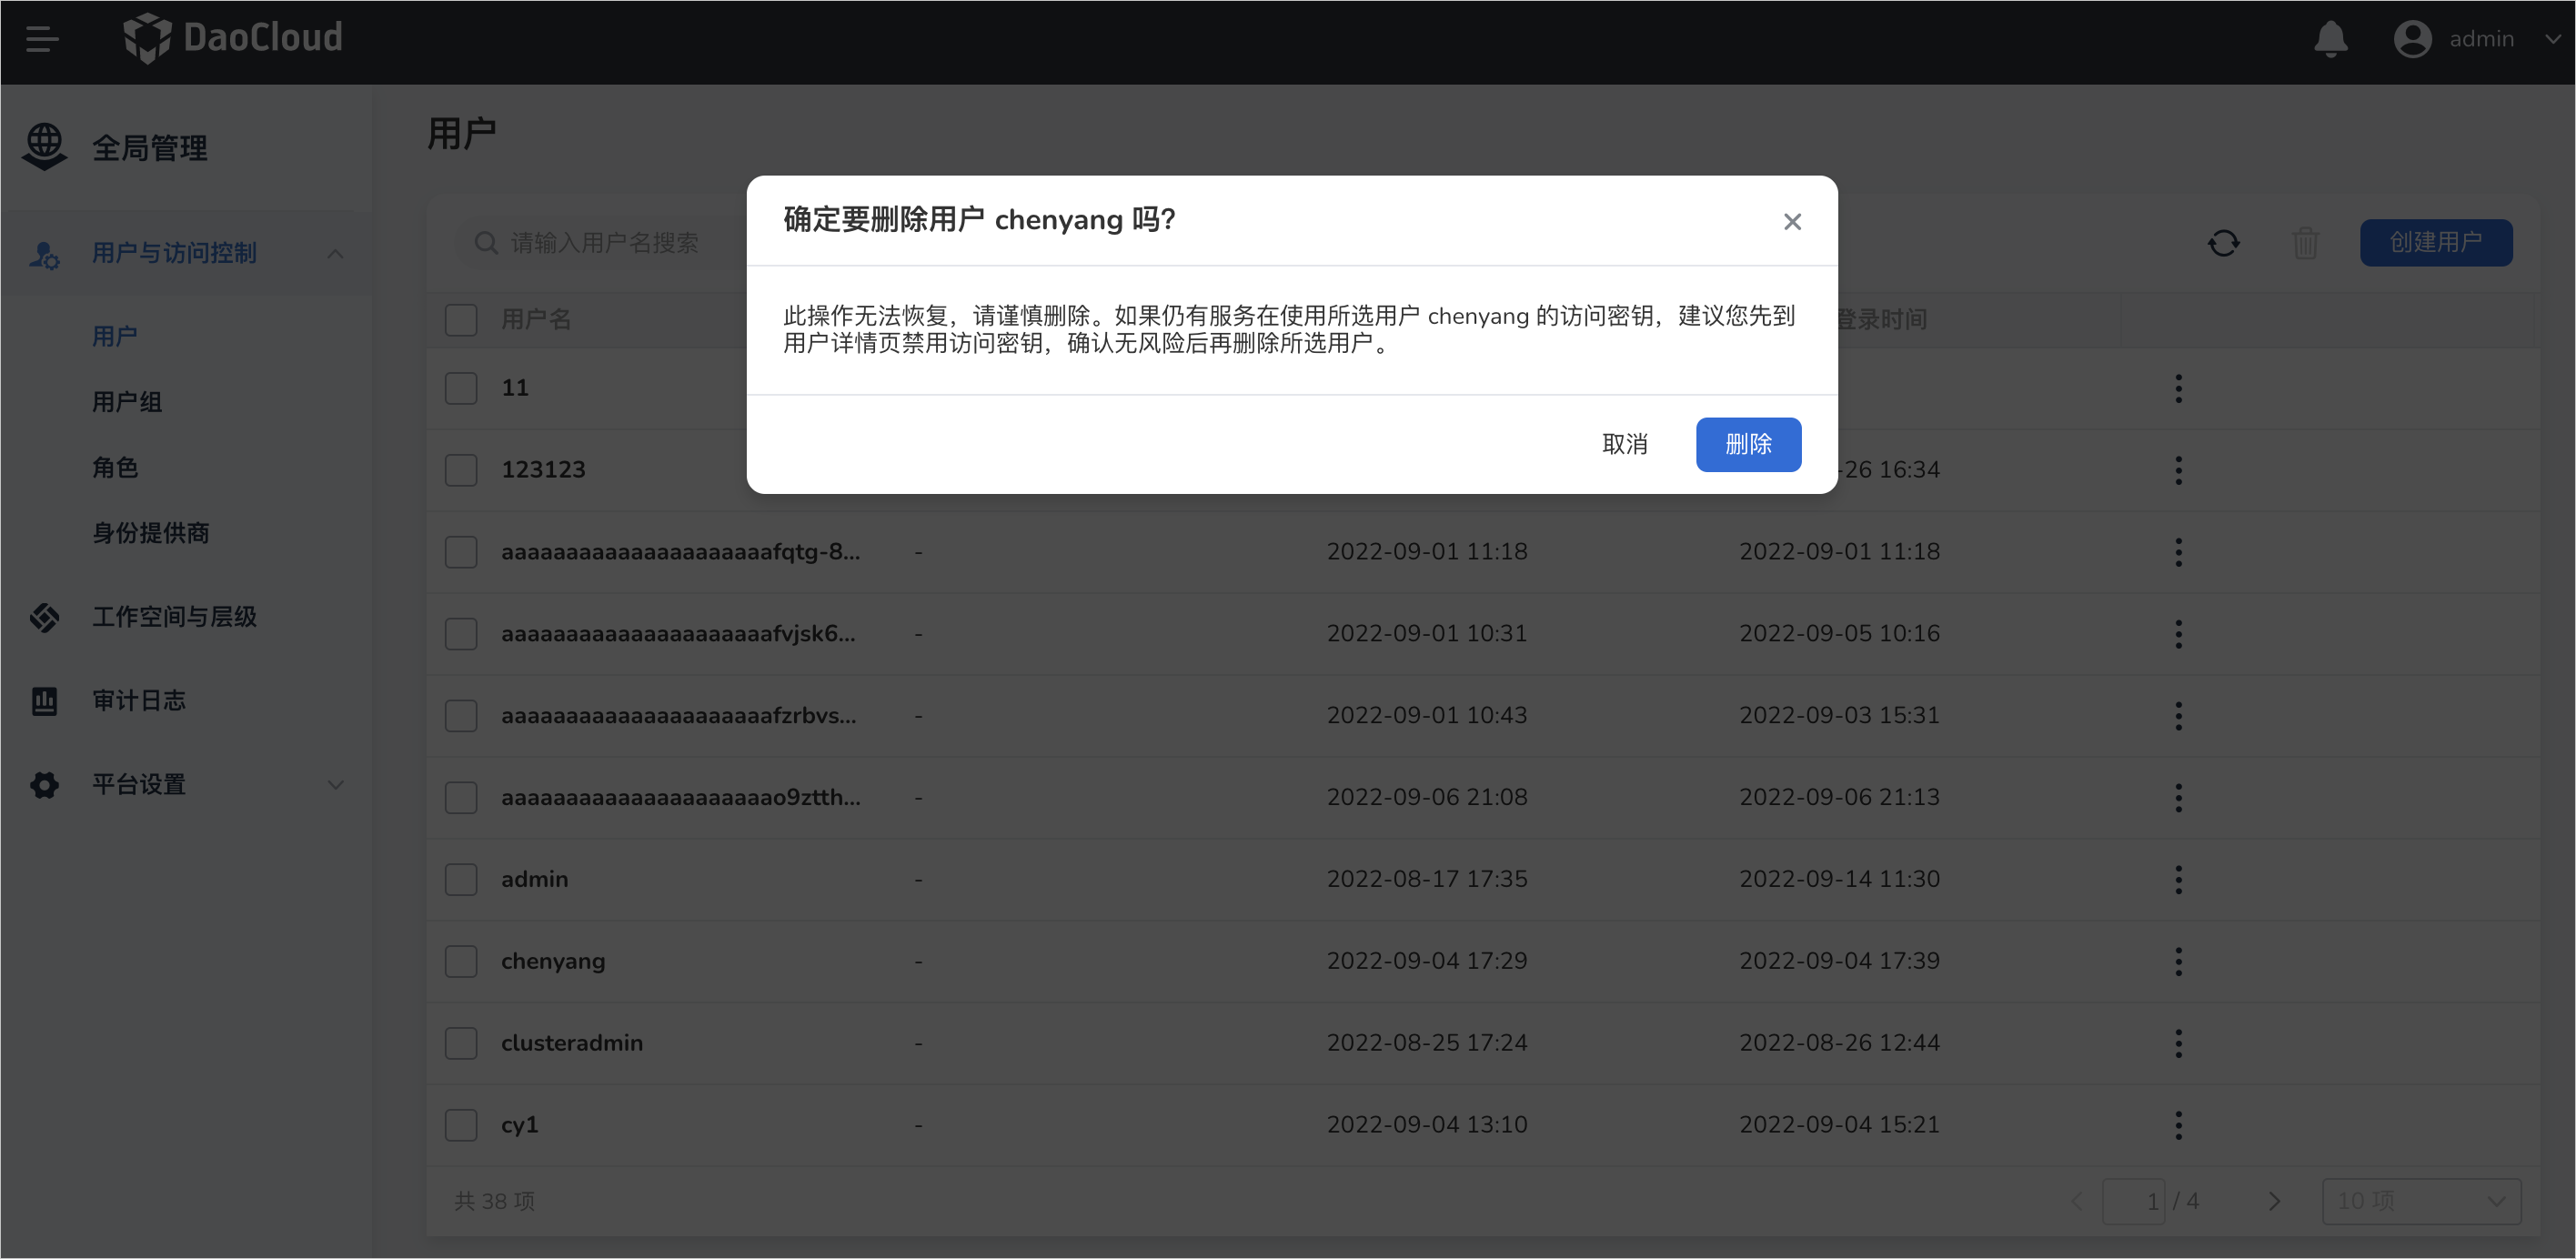Toggle the select-all checkbox in header

tap(461, 320)
